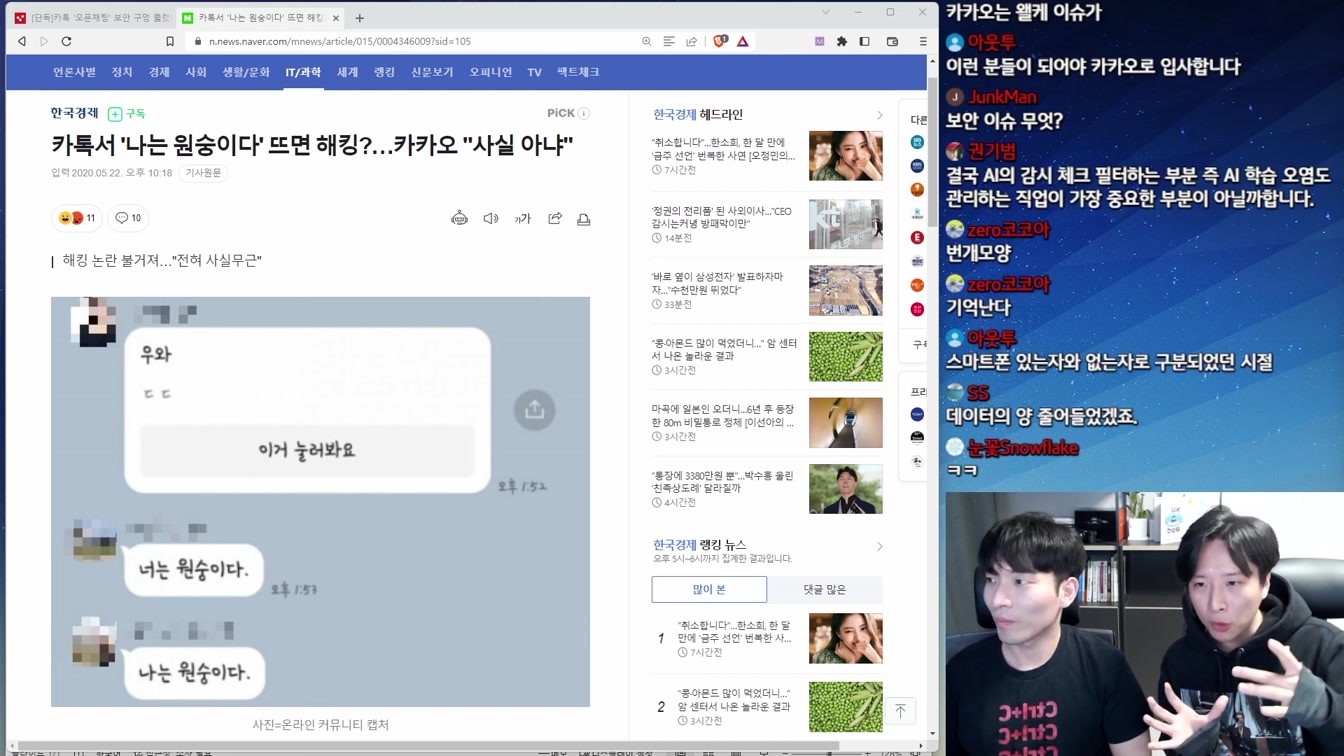Image resolution: width=1344 pixels, height=756 pixels.
Task: Open the 정치 section
Action: pos(122,73)
